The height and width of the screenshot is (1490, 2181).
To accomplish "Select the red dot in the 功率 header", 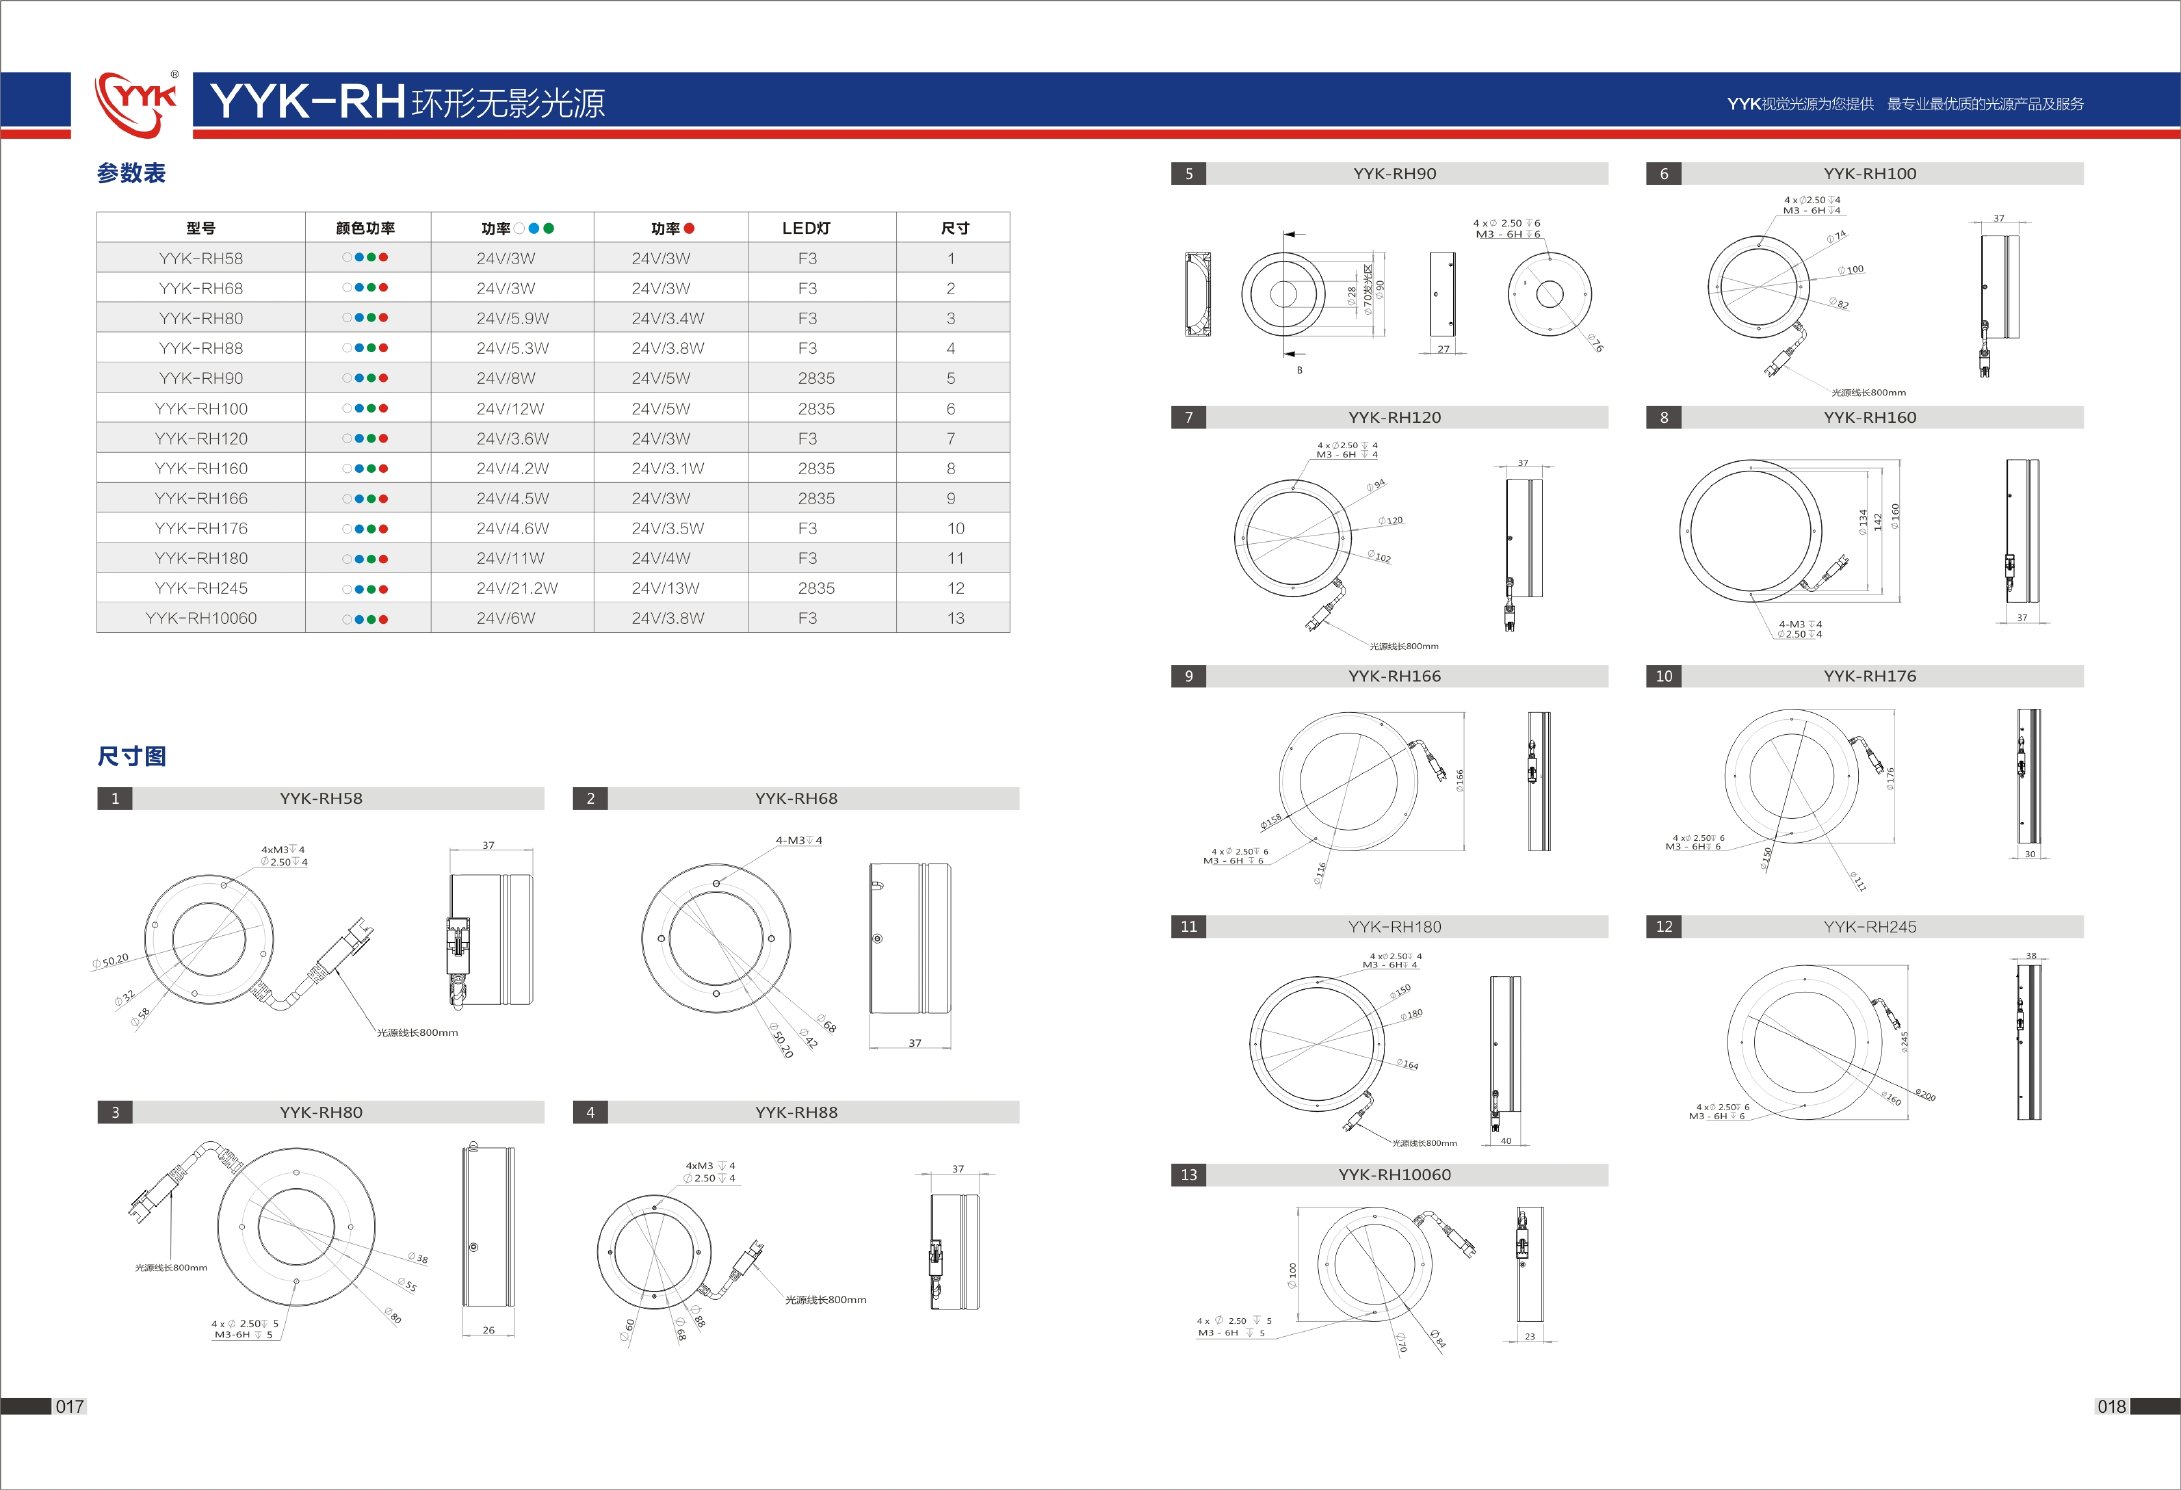I will tap(689, 229).
